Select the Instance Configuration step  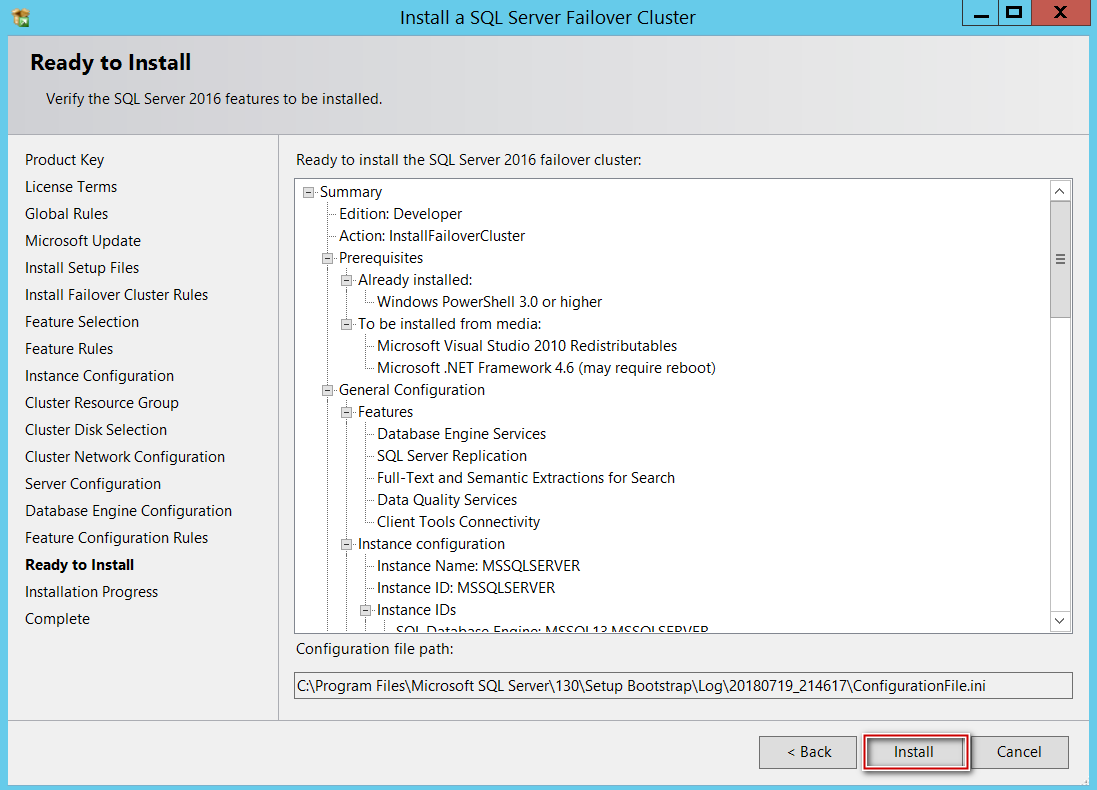(99, 376)
